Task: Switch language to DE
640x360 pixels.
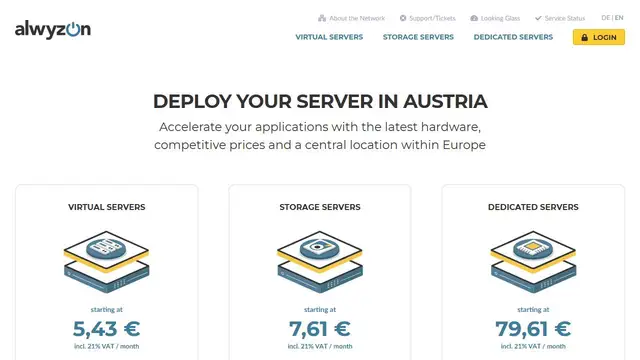Action: (x=605, y=18)
